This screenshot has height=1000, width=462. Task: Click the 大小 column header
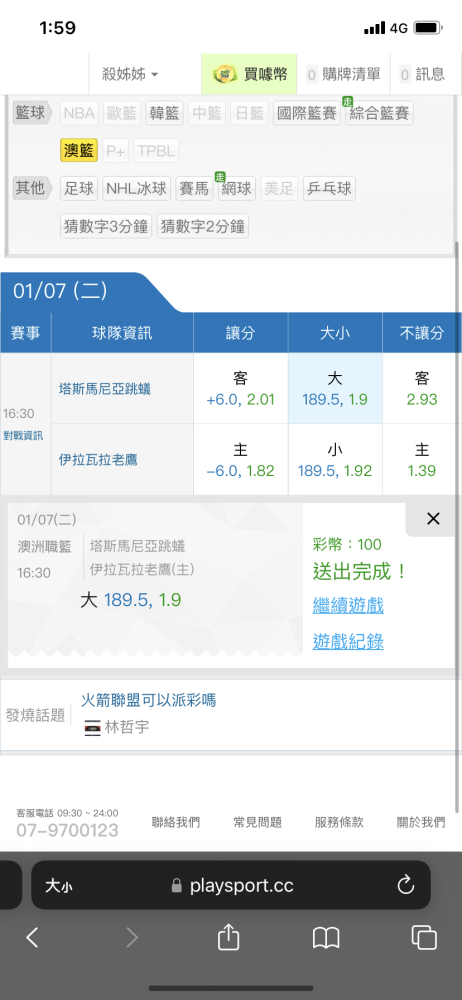tap(335, 332)
